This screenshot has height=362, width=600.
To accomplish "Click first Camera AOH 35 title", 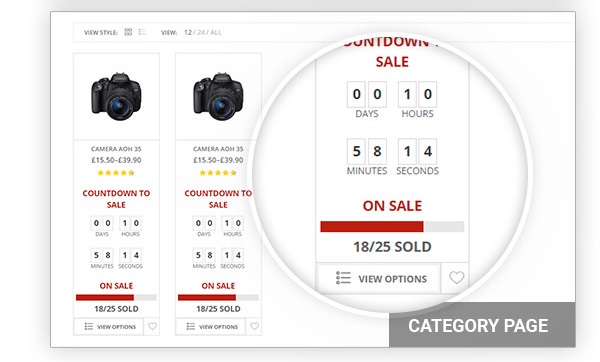I will point(116,149).
